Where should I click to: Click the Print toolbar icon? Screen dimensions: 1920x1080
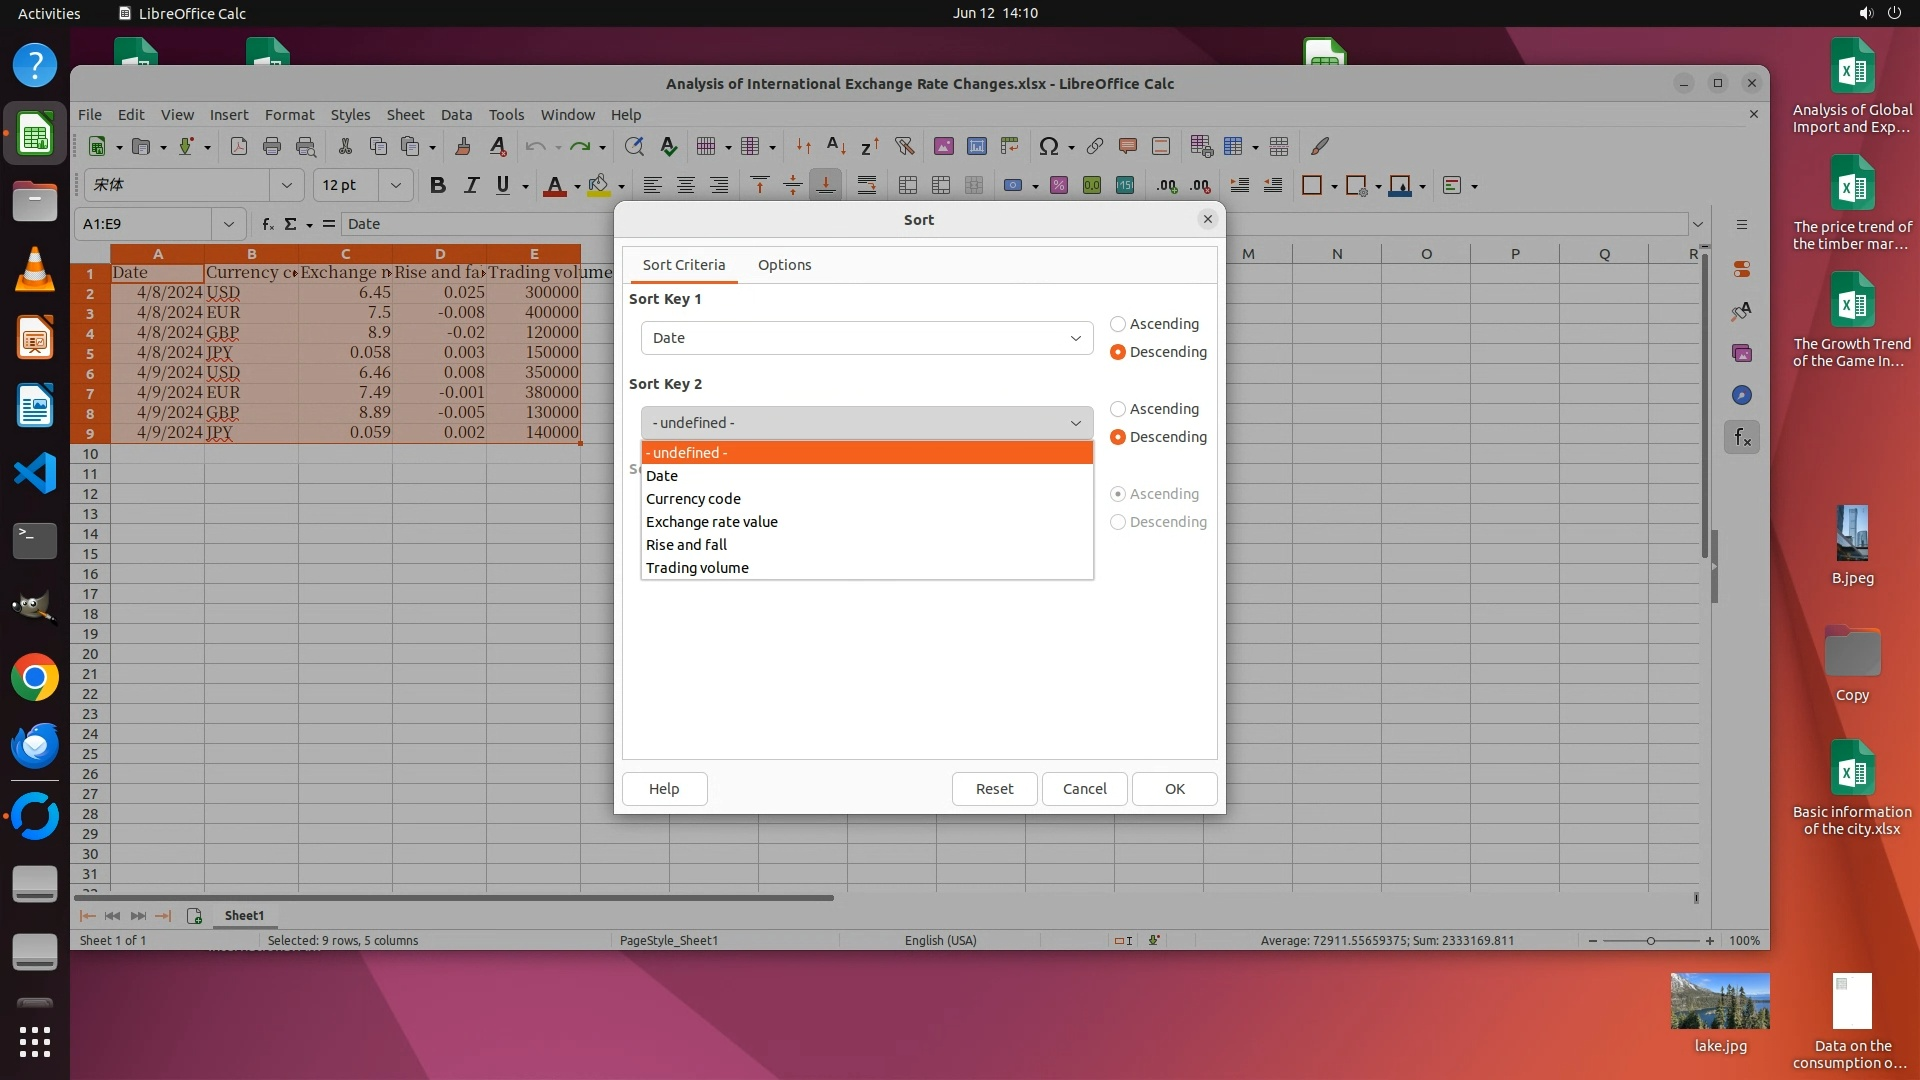pyautogui.click(x=272, y=146)
